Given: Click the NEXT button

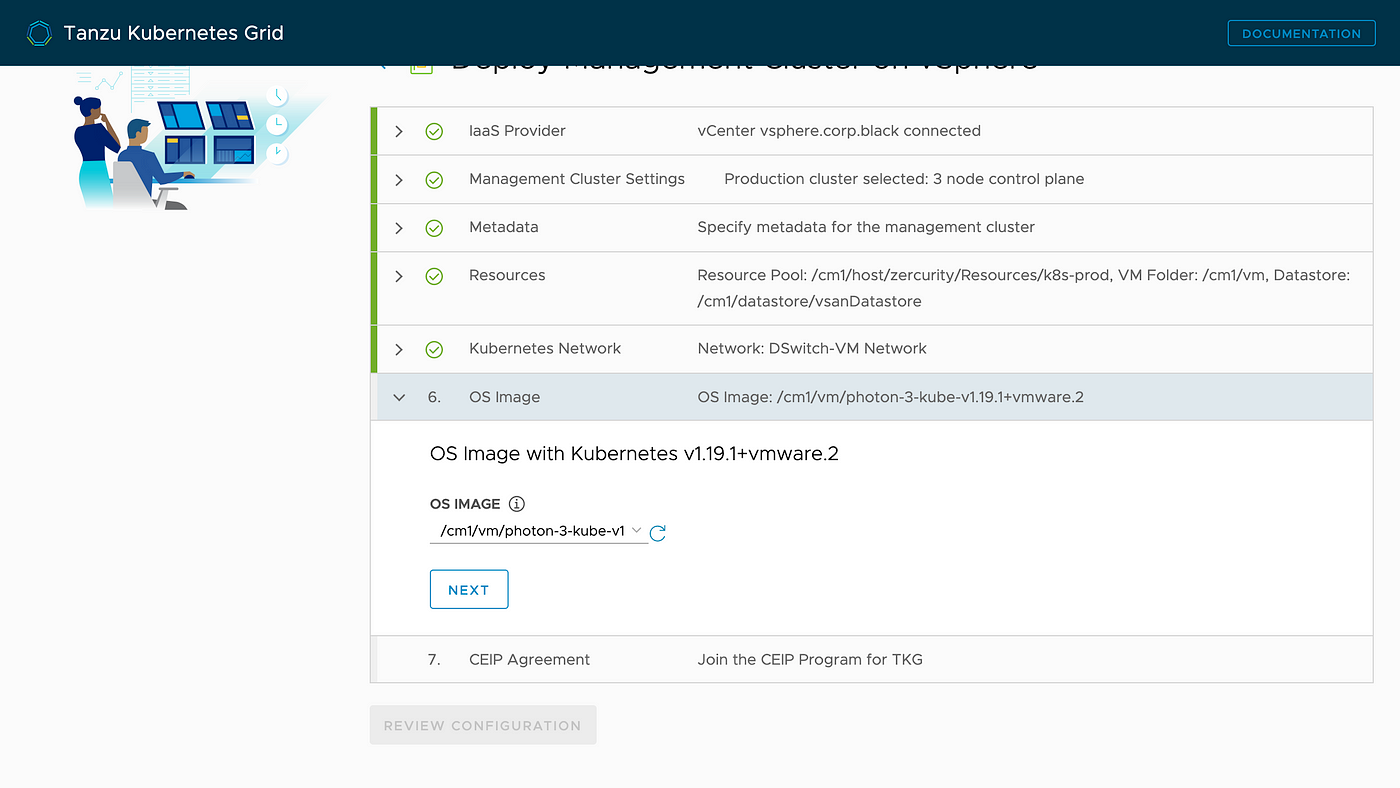Looking at the screenshot, I should (469, 589).
